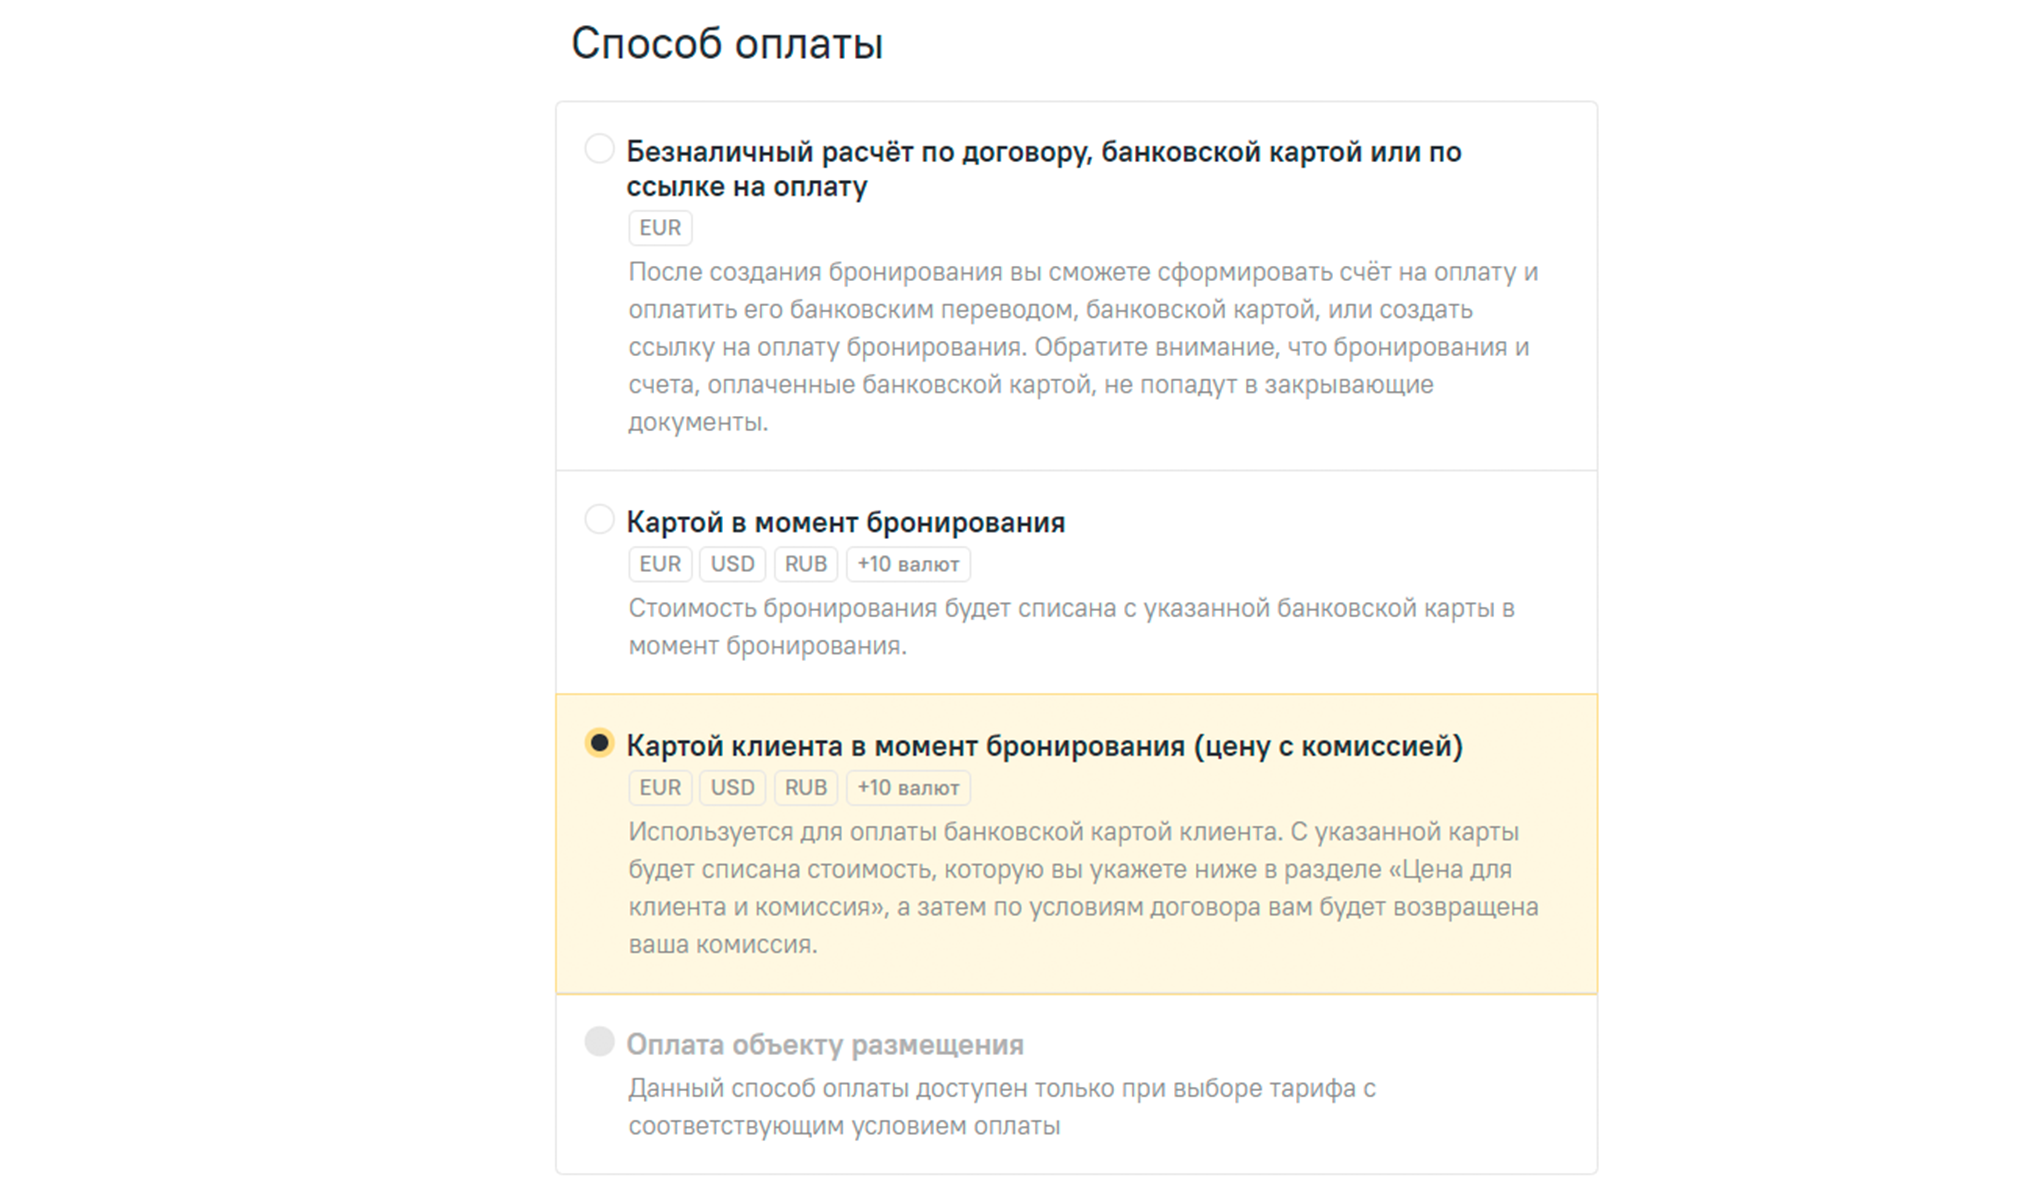Click EUR tag under Картой в момент бронирования
The height and width of the screenshot is (1200, 2027).
[660, 564]
